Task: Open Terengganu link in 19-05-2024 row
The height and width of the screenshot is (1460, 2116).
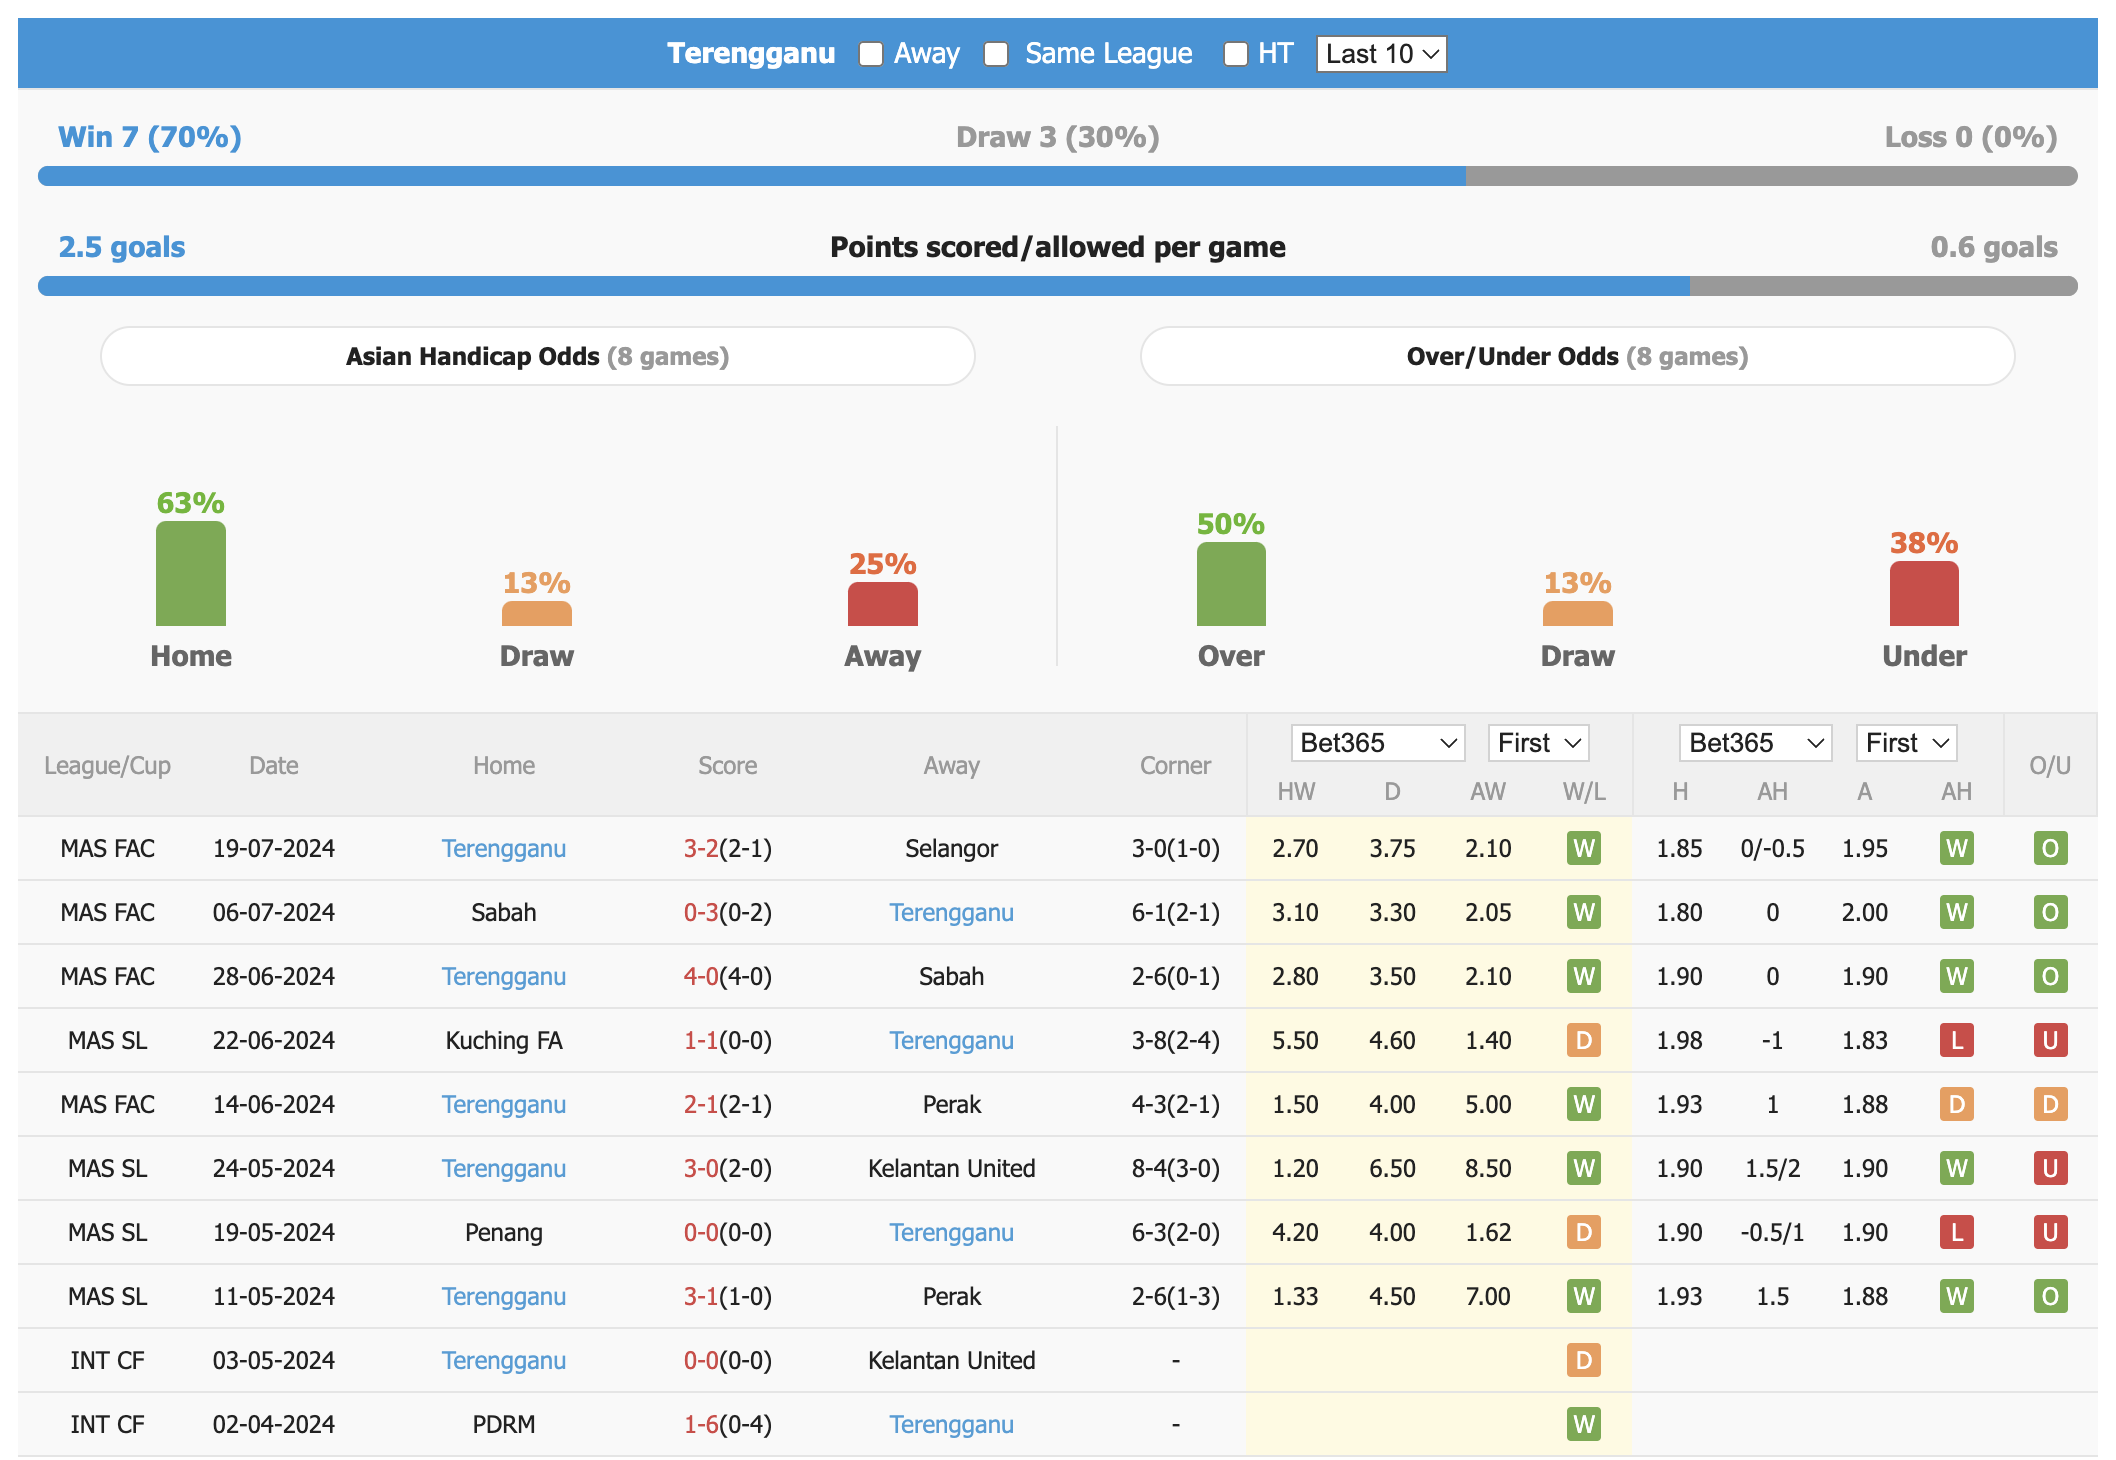Action: click(952, 1232)
